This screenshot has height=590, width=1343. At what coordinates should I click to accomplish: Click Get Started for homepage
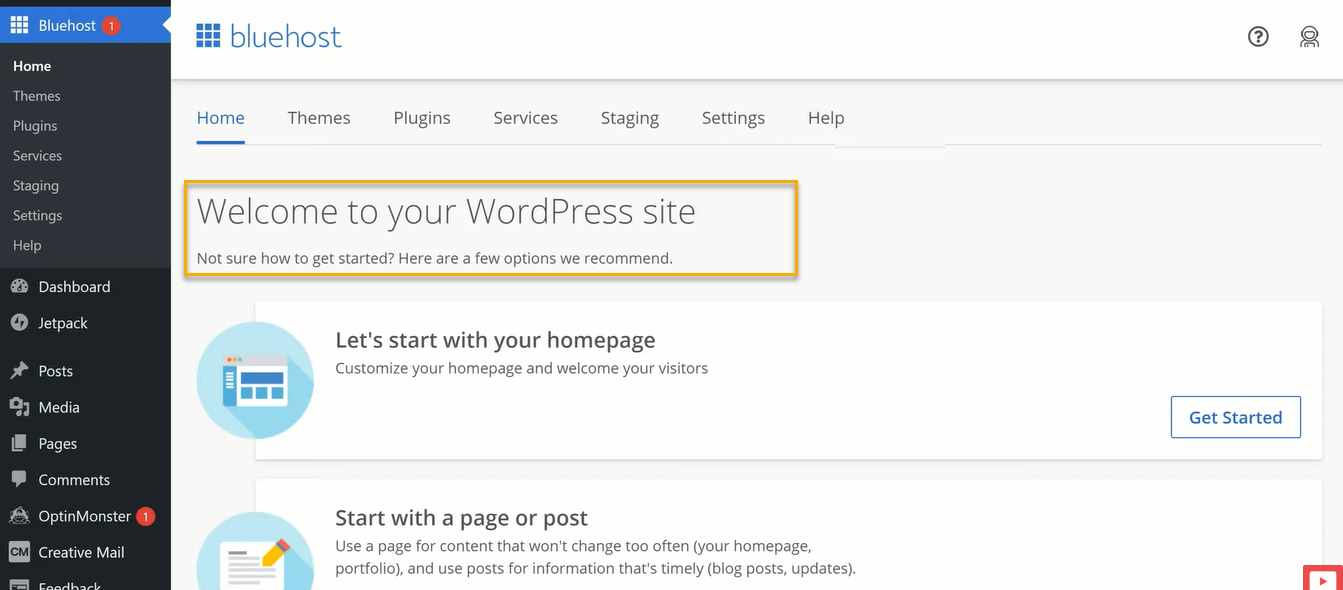[x=1236, y=417]
